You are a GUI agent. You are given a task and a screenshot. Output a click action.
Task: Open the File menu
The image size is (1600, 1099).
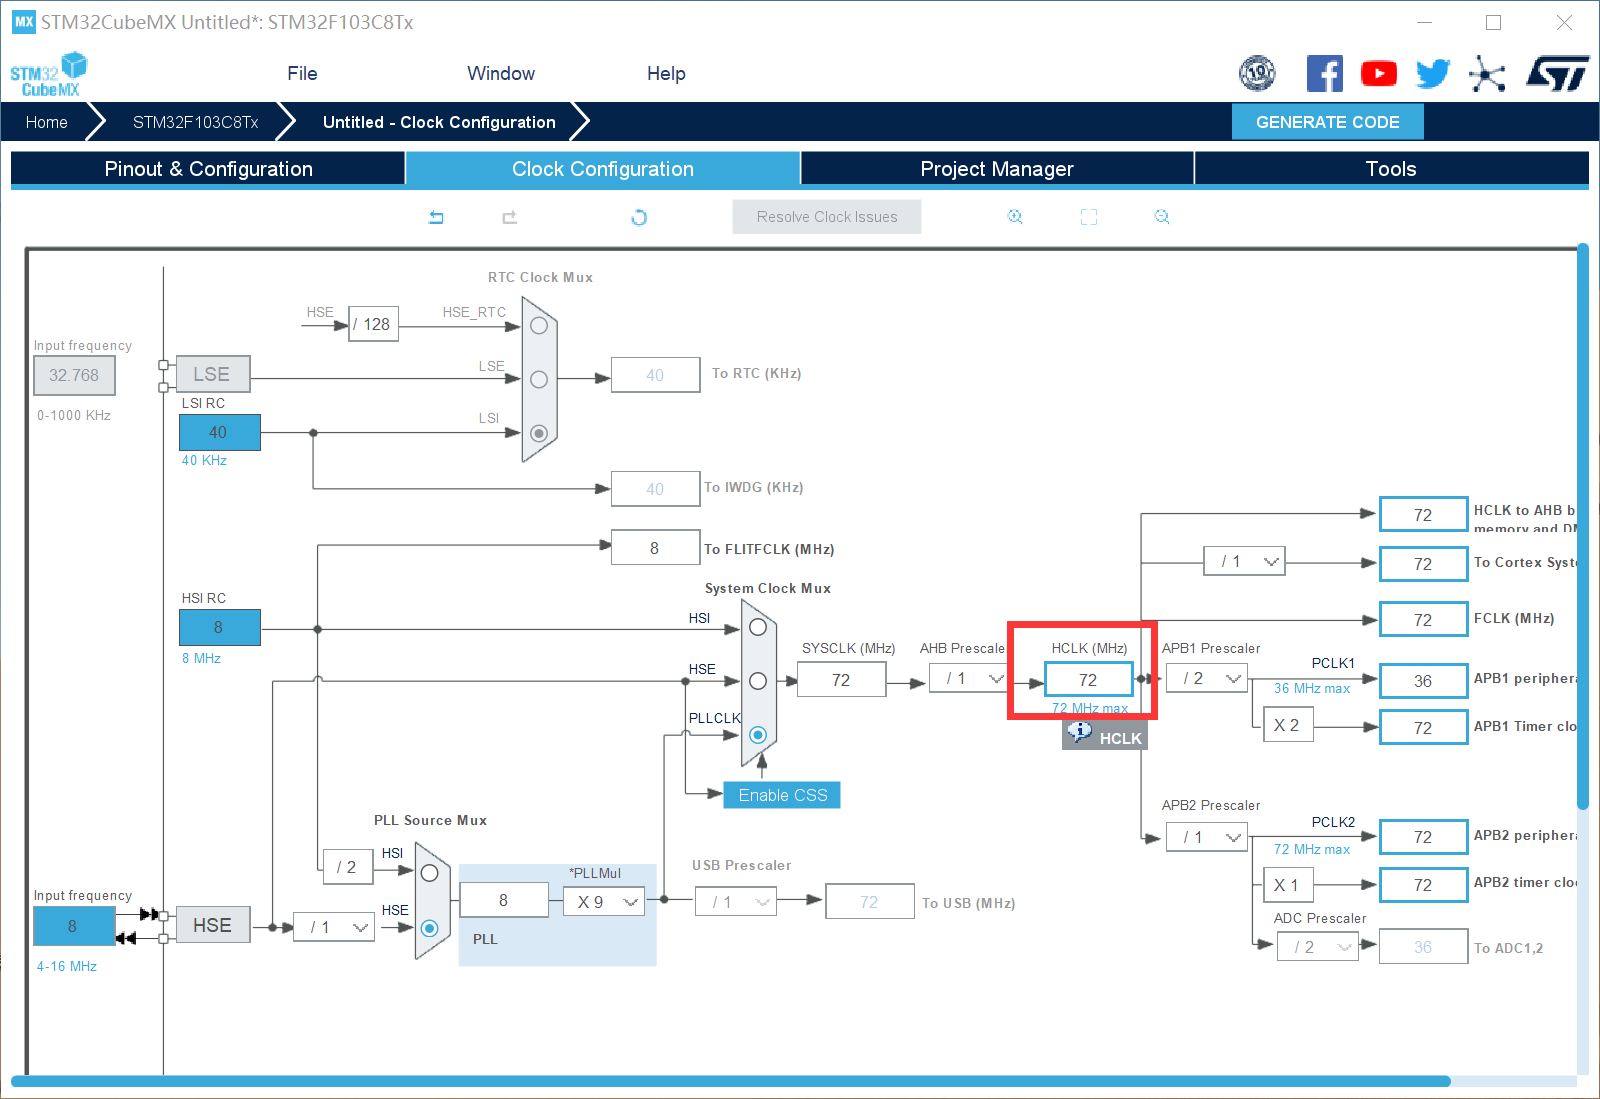[x=302, y=73]
